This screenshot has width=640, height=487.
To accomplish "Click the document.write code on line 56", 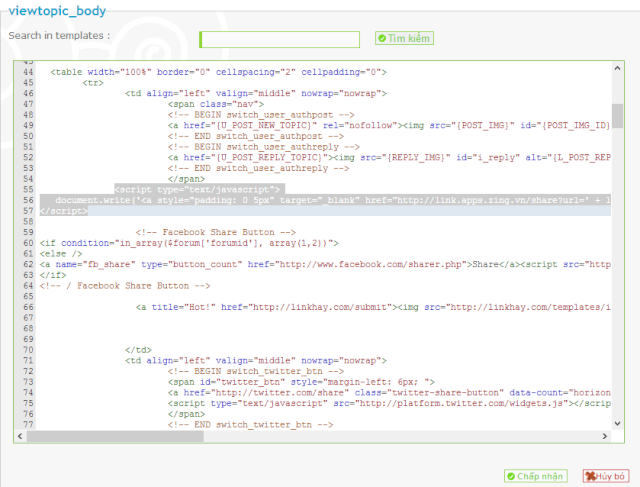I will (x=333, y=200).
